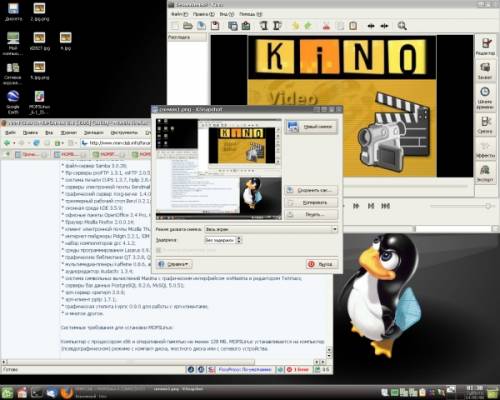This screenshot has height=400, width=500.
Task: Click the screenshot preview thumbnail in KSnapshot
Action: [x=219, y=169]
